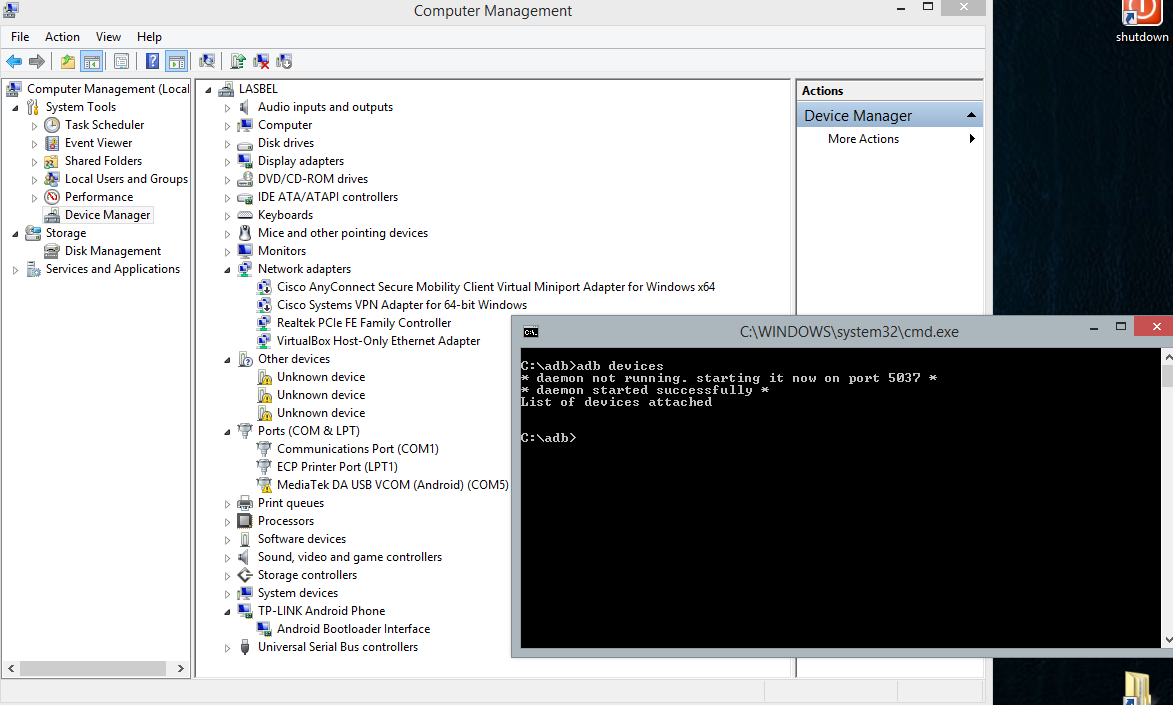Viewport: 1173px width, 705px height.
Task: Open the Action menu
Action: (62, 37)
